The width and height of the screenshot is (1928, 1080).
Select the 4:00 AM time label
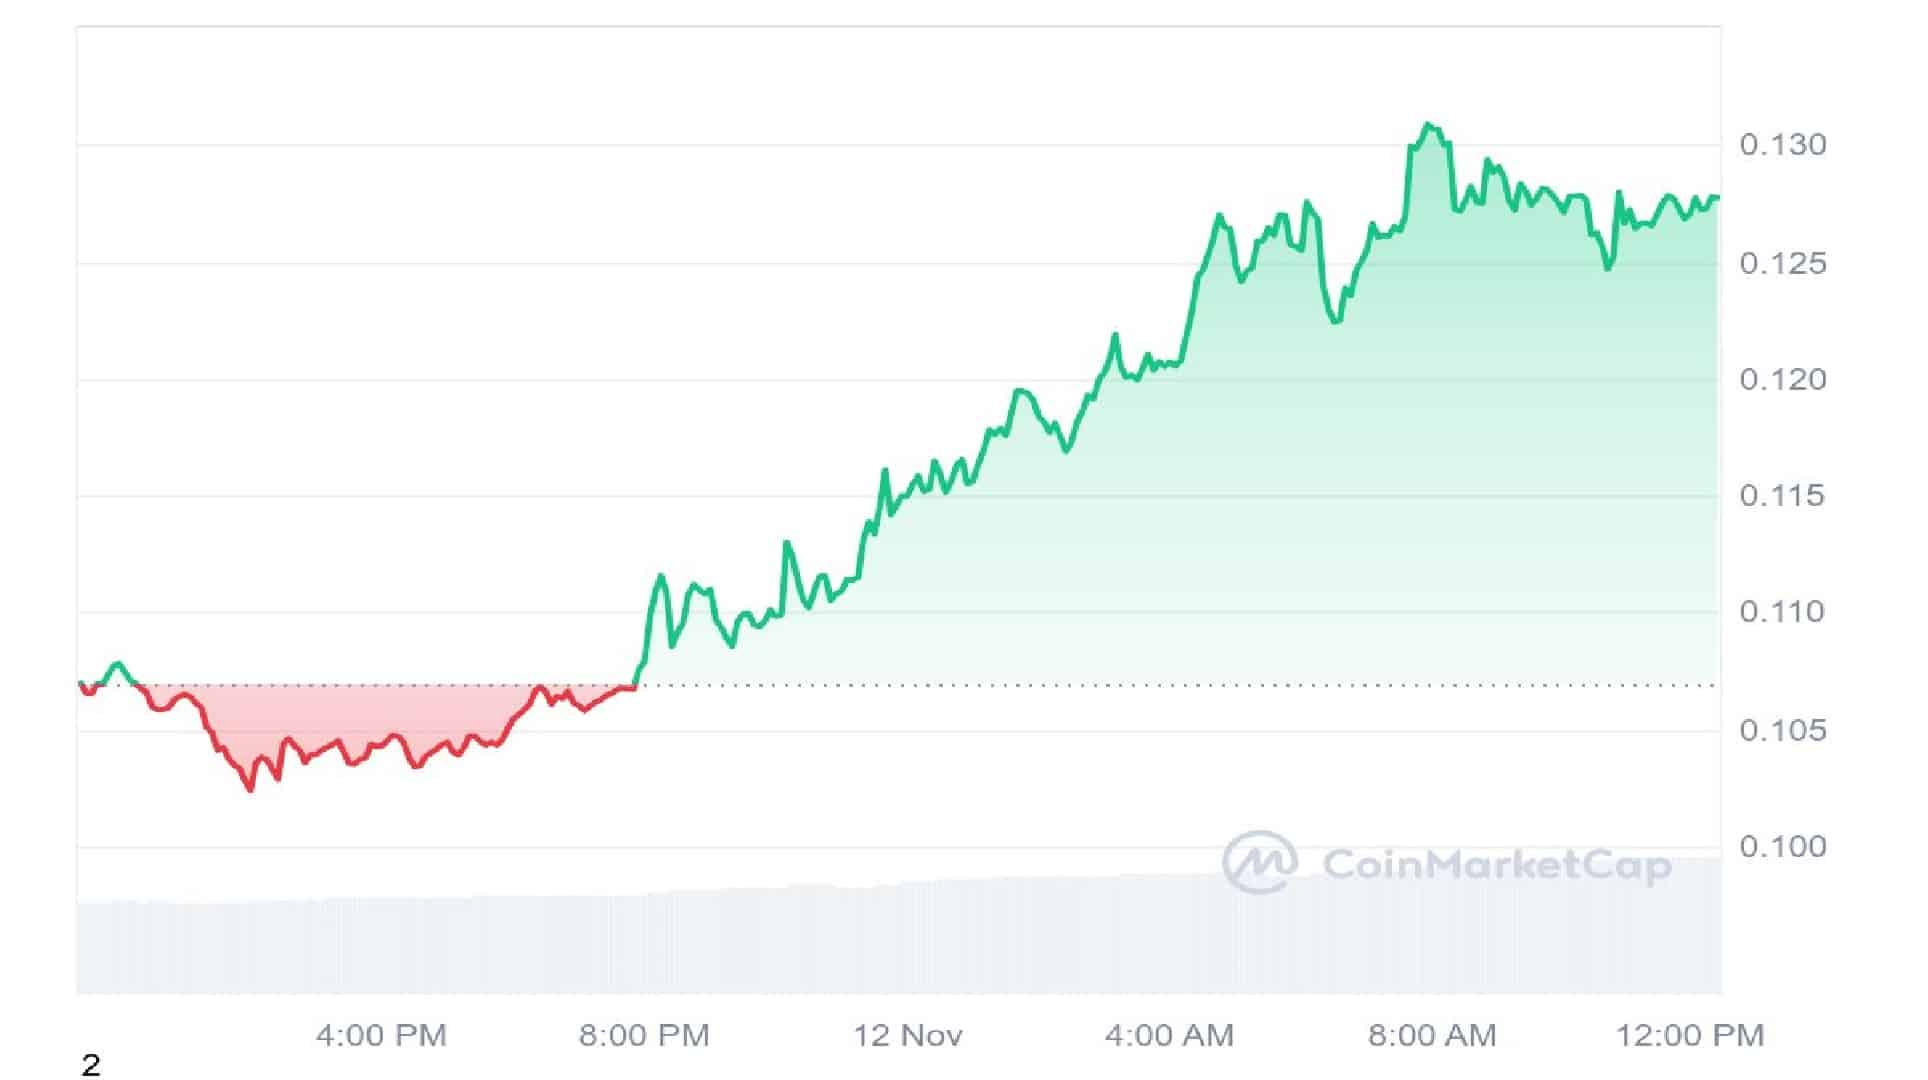(x=1169, y=1036)
